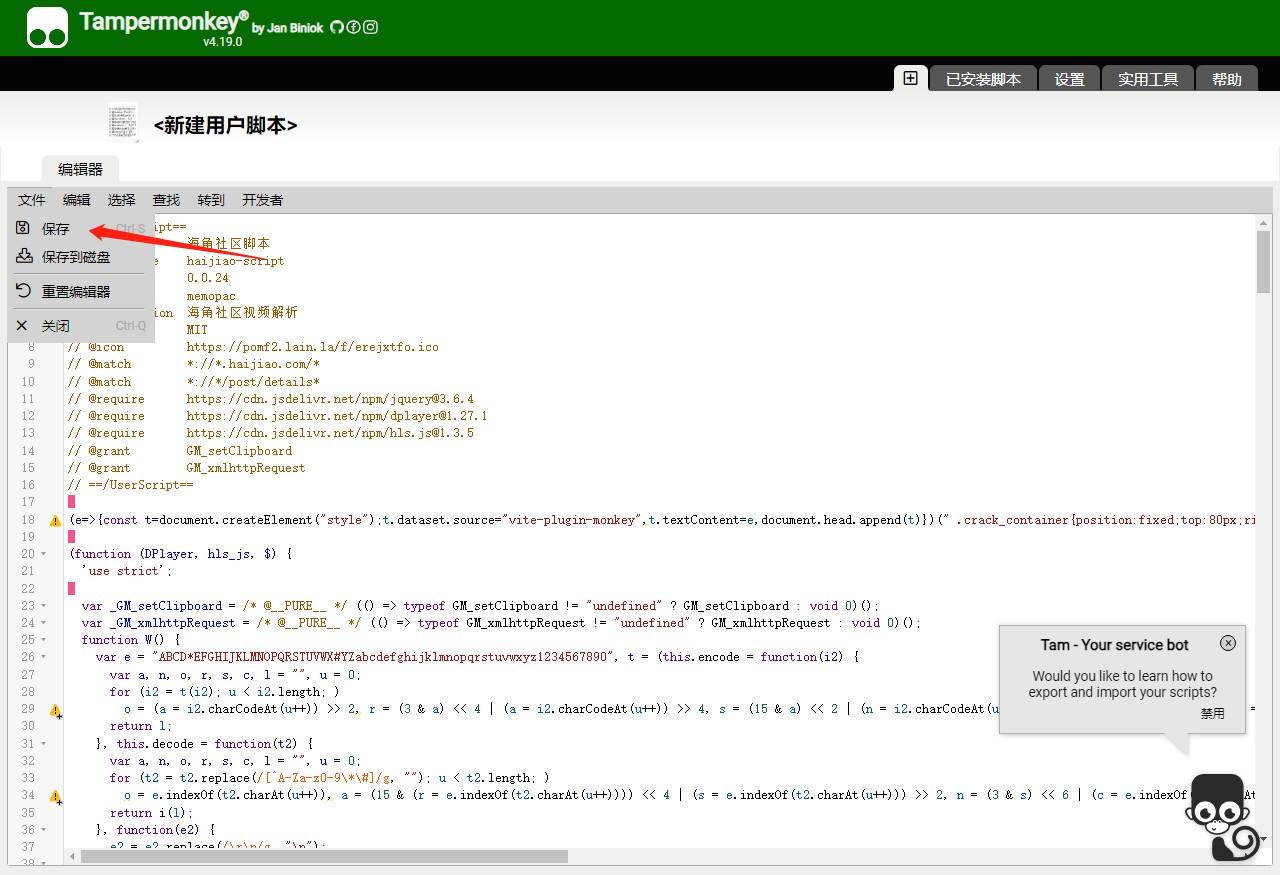The image size is (1280, 875).
Task: Click the script thumbnail icon beside 新建用户脚本
Action: [123, 121]
